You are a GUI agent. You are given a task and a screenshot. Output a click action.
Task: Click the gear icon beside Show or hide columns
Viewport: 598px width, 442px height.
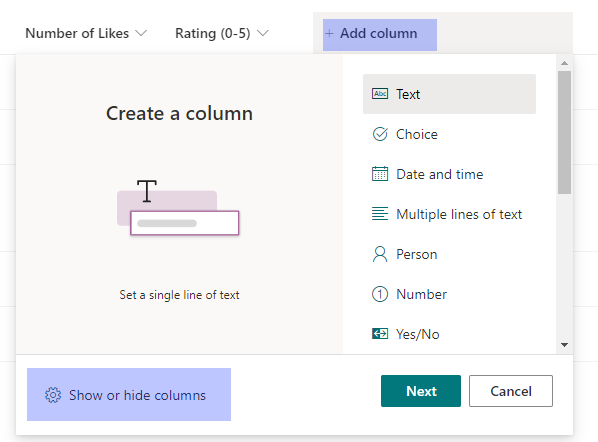[53, 395]
